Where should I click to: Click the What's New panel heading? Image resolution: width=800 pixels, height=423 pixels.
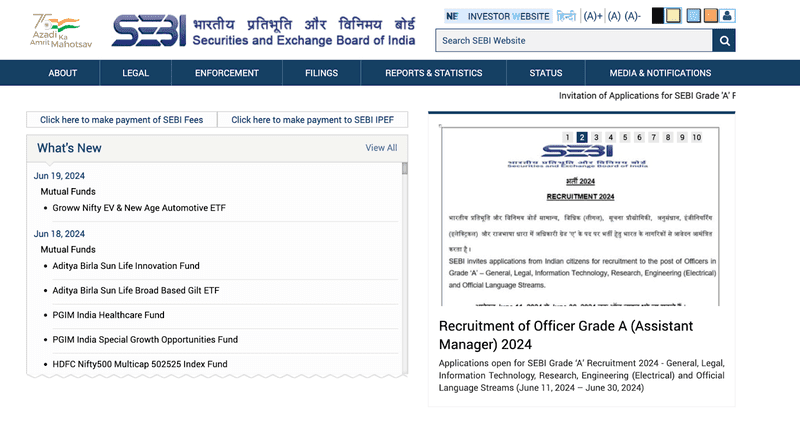tap(69, 148)
